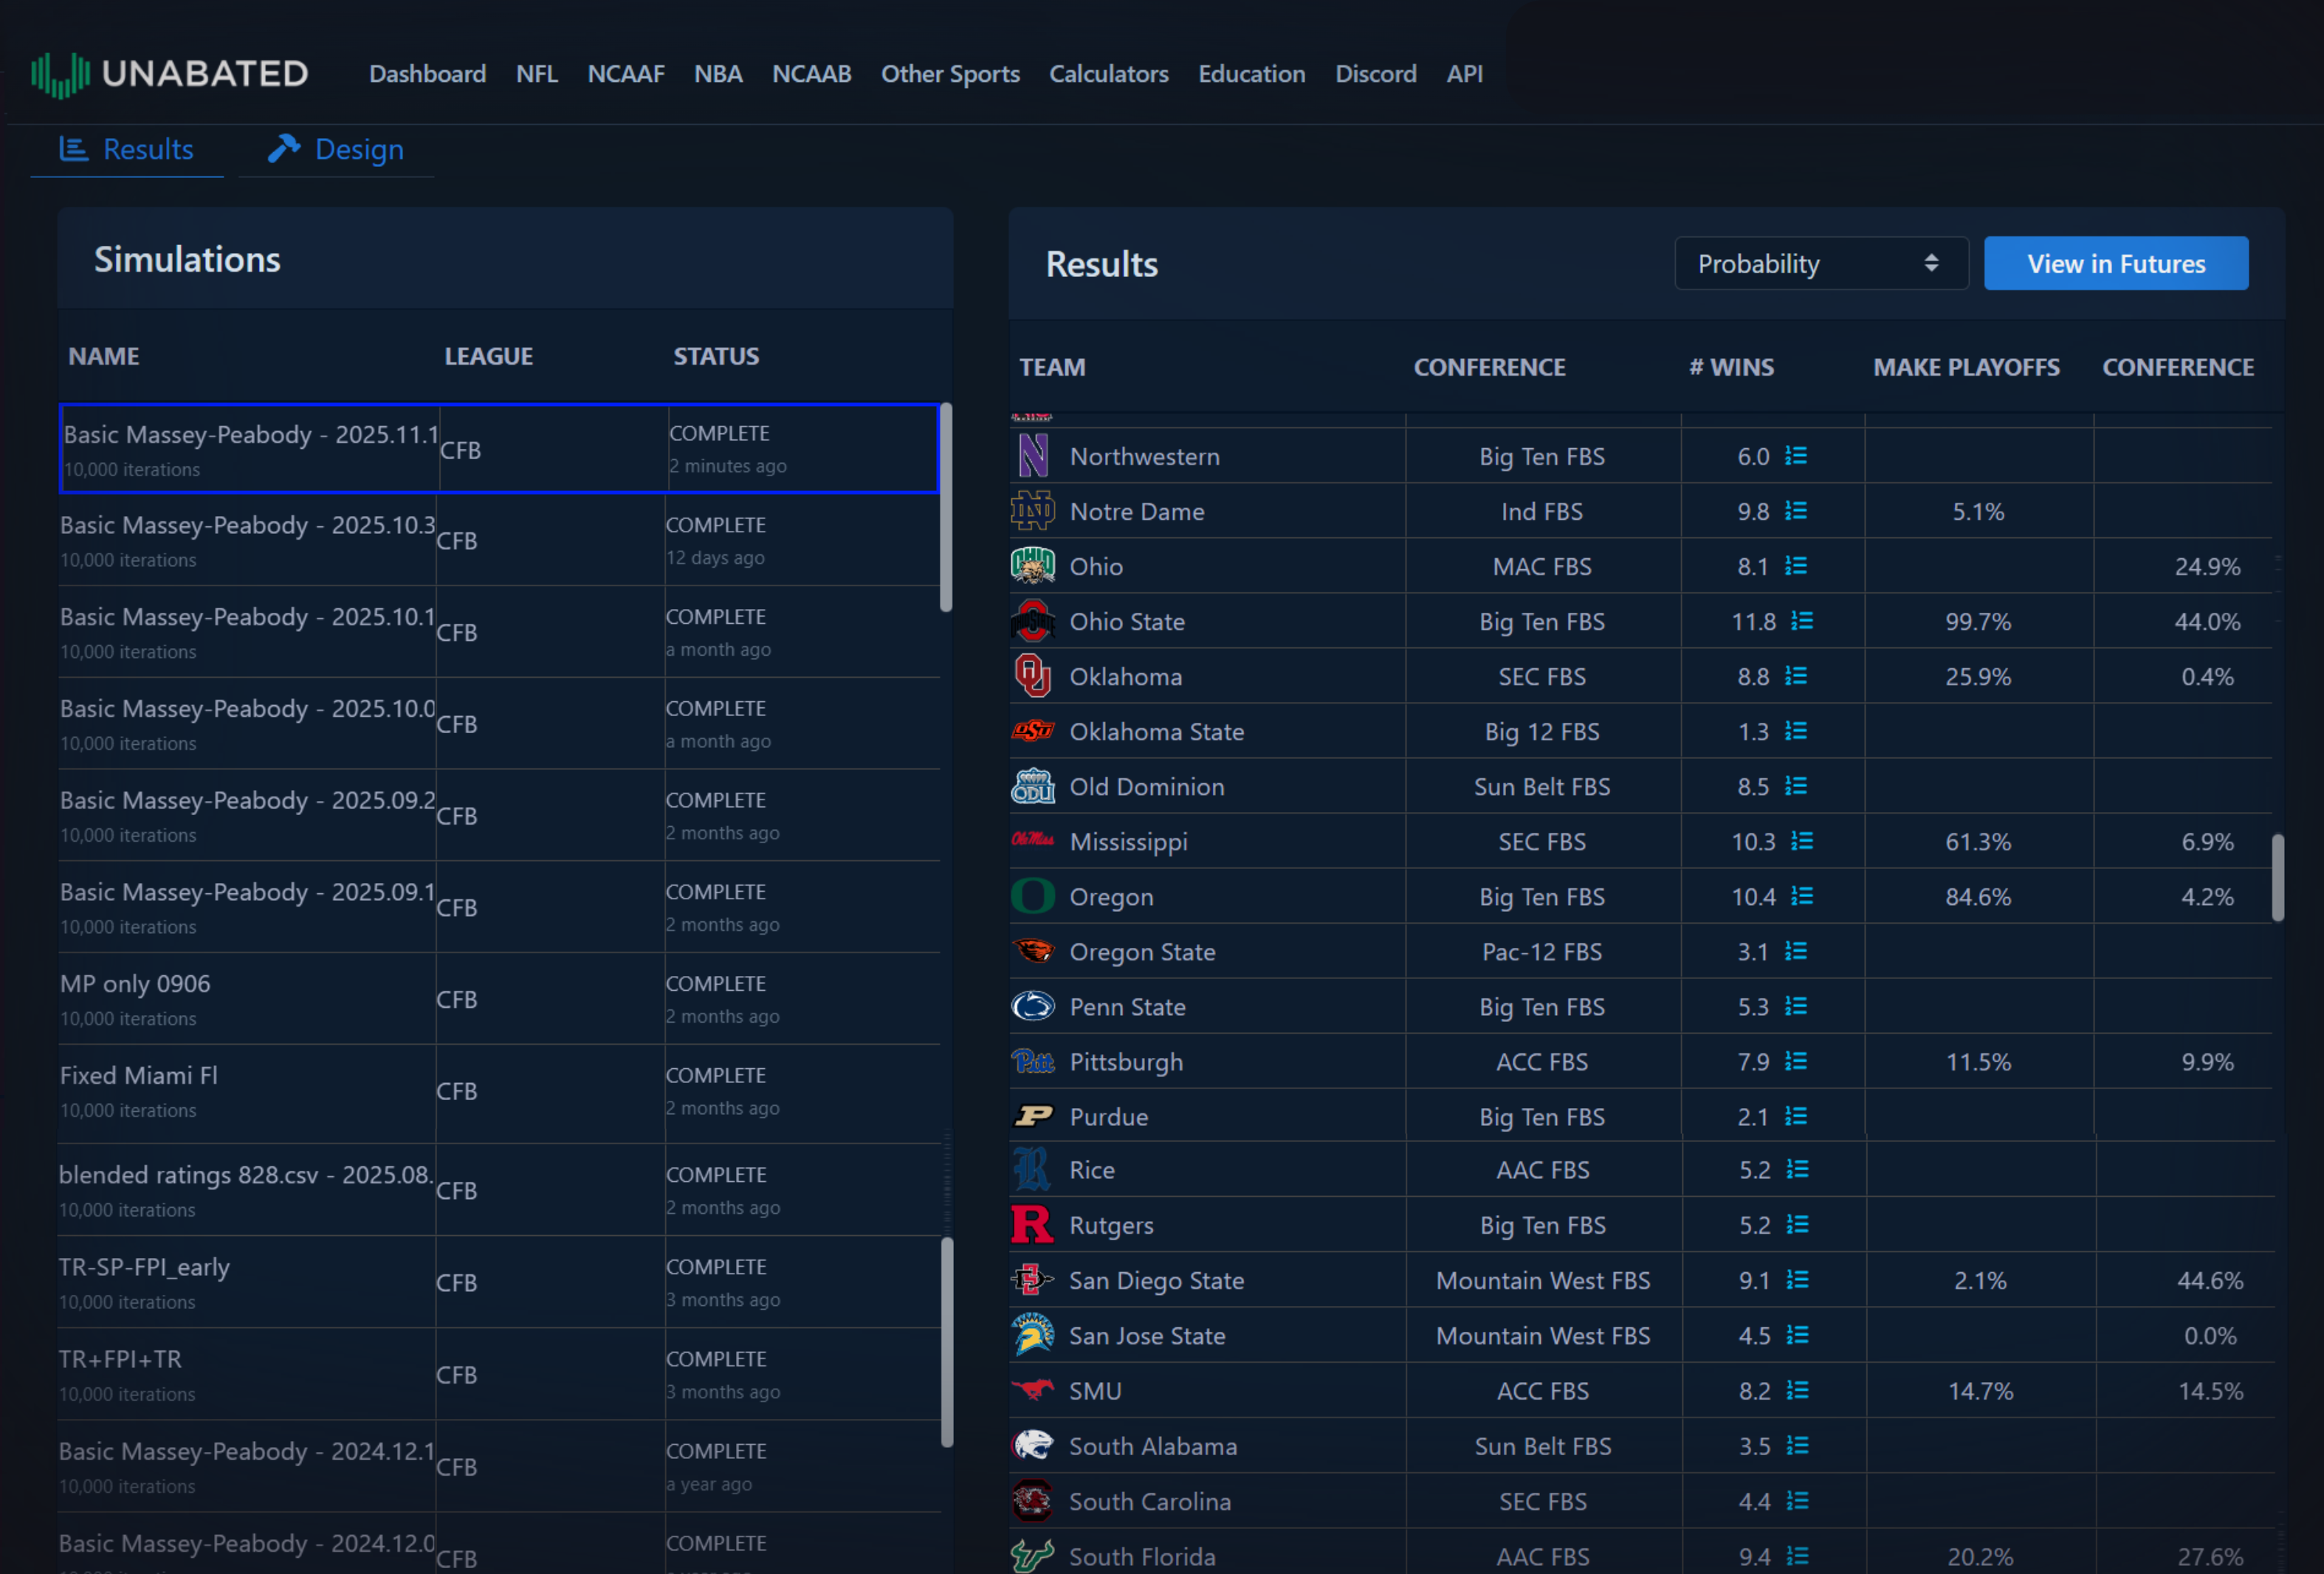Sort results by MAKE PLAYOFFS column

pos(1966,367)
